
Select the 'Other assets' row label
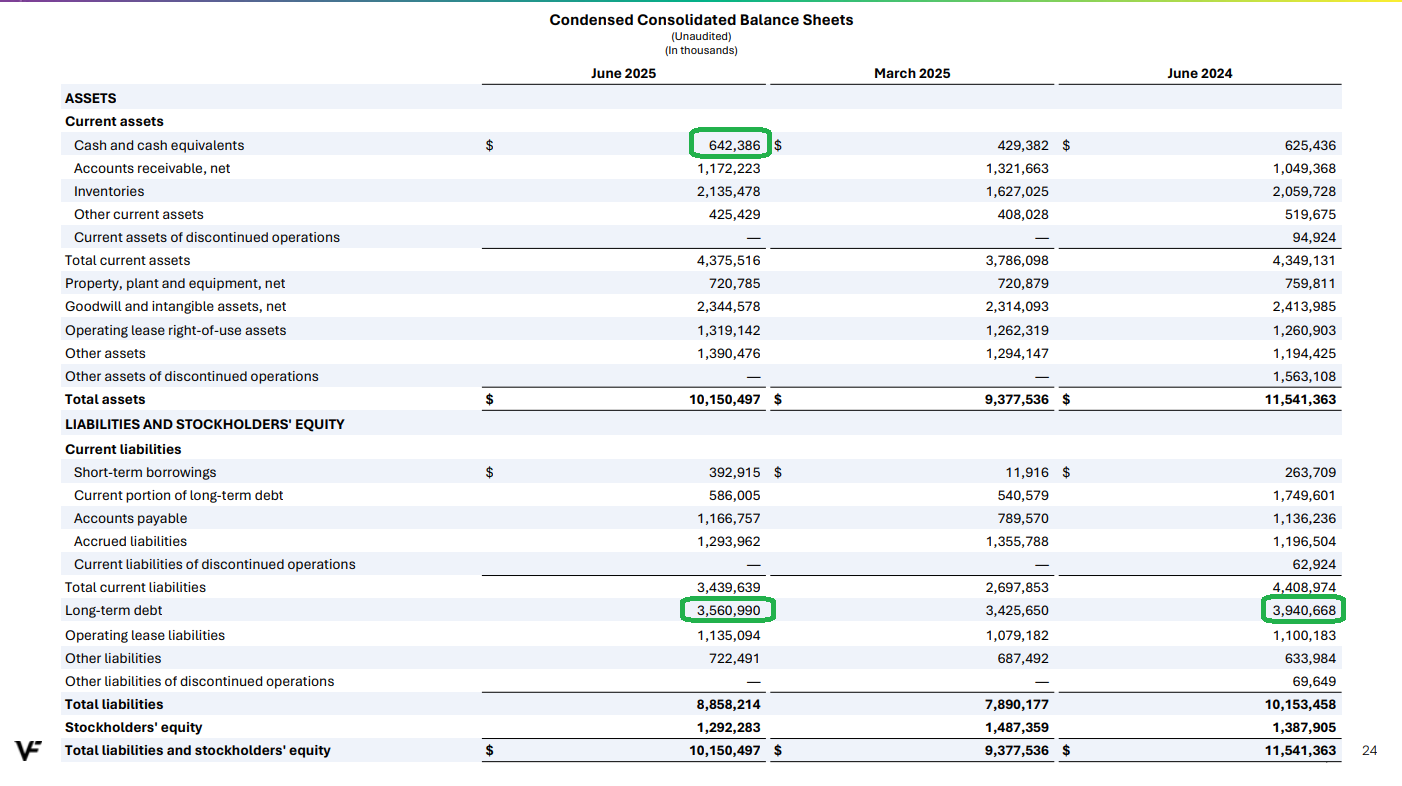pos(105,353)
